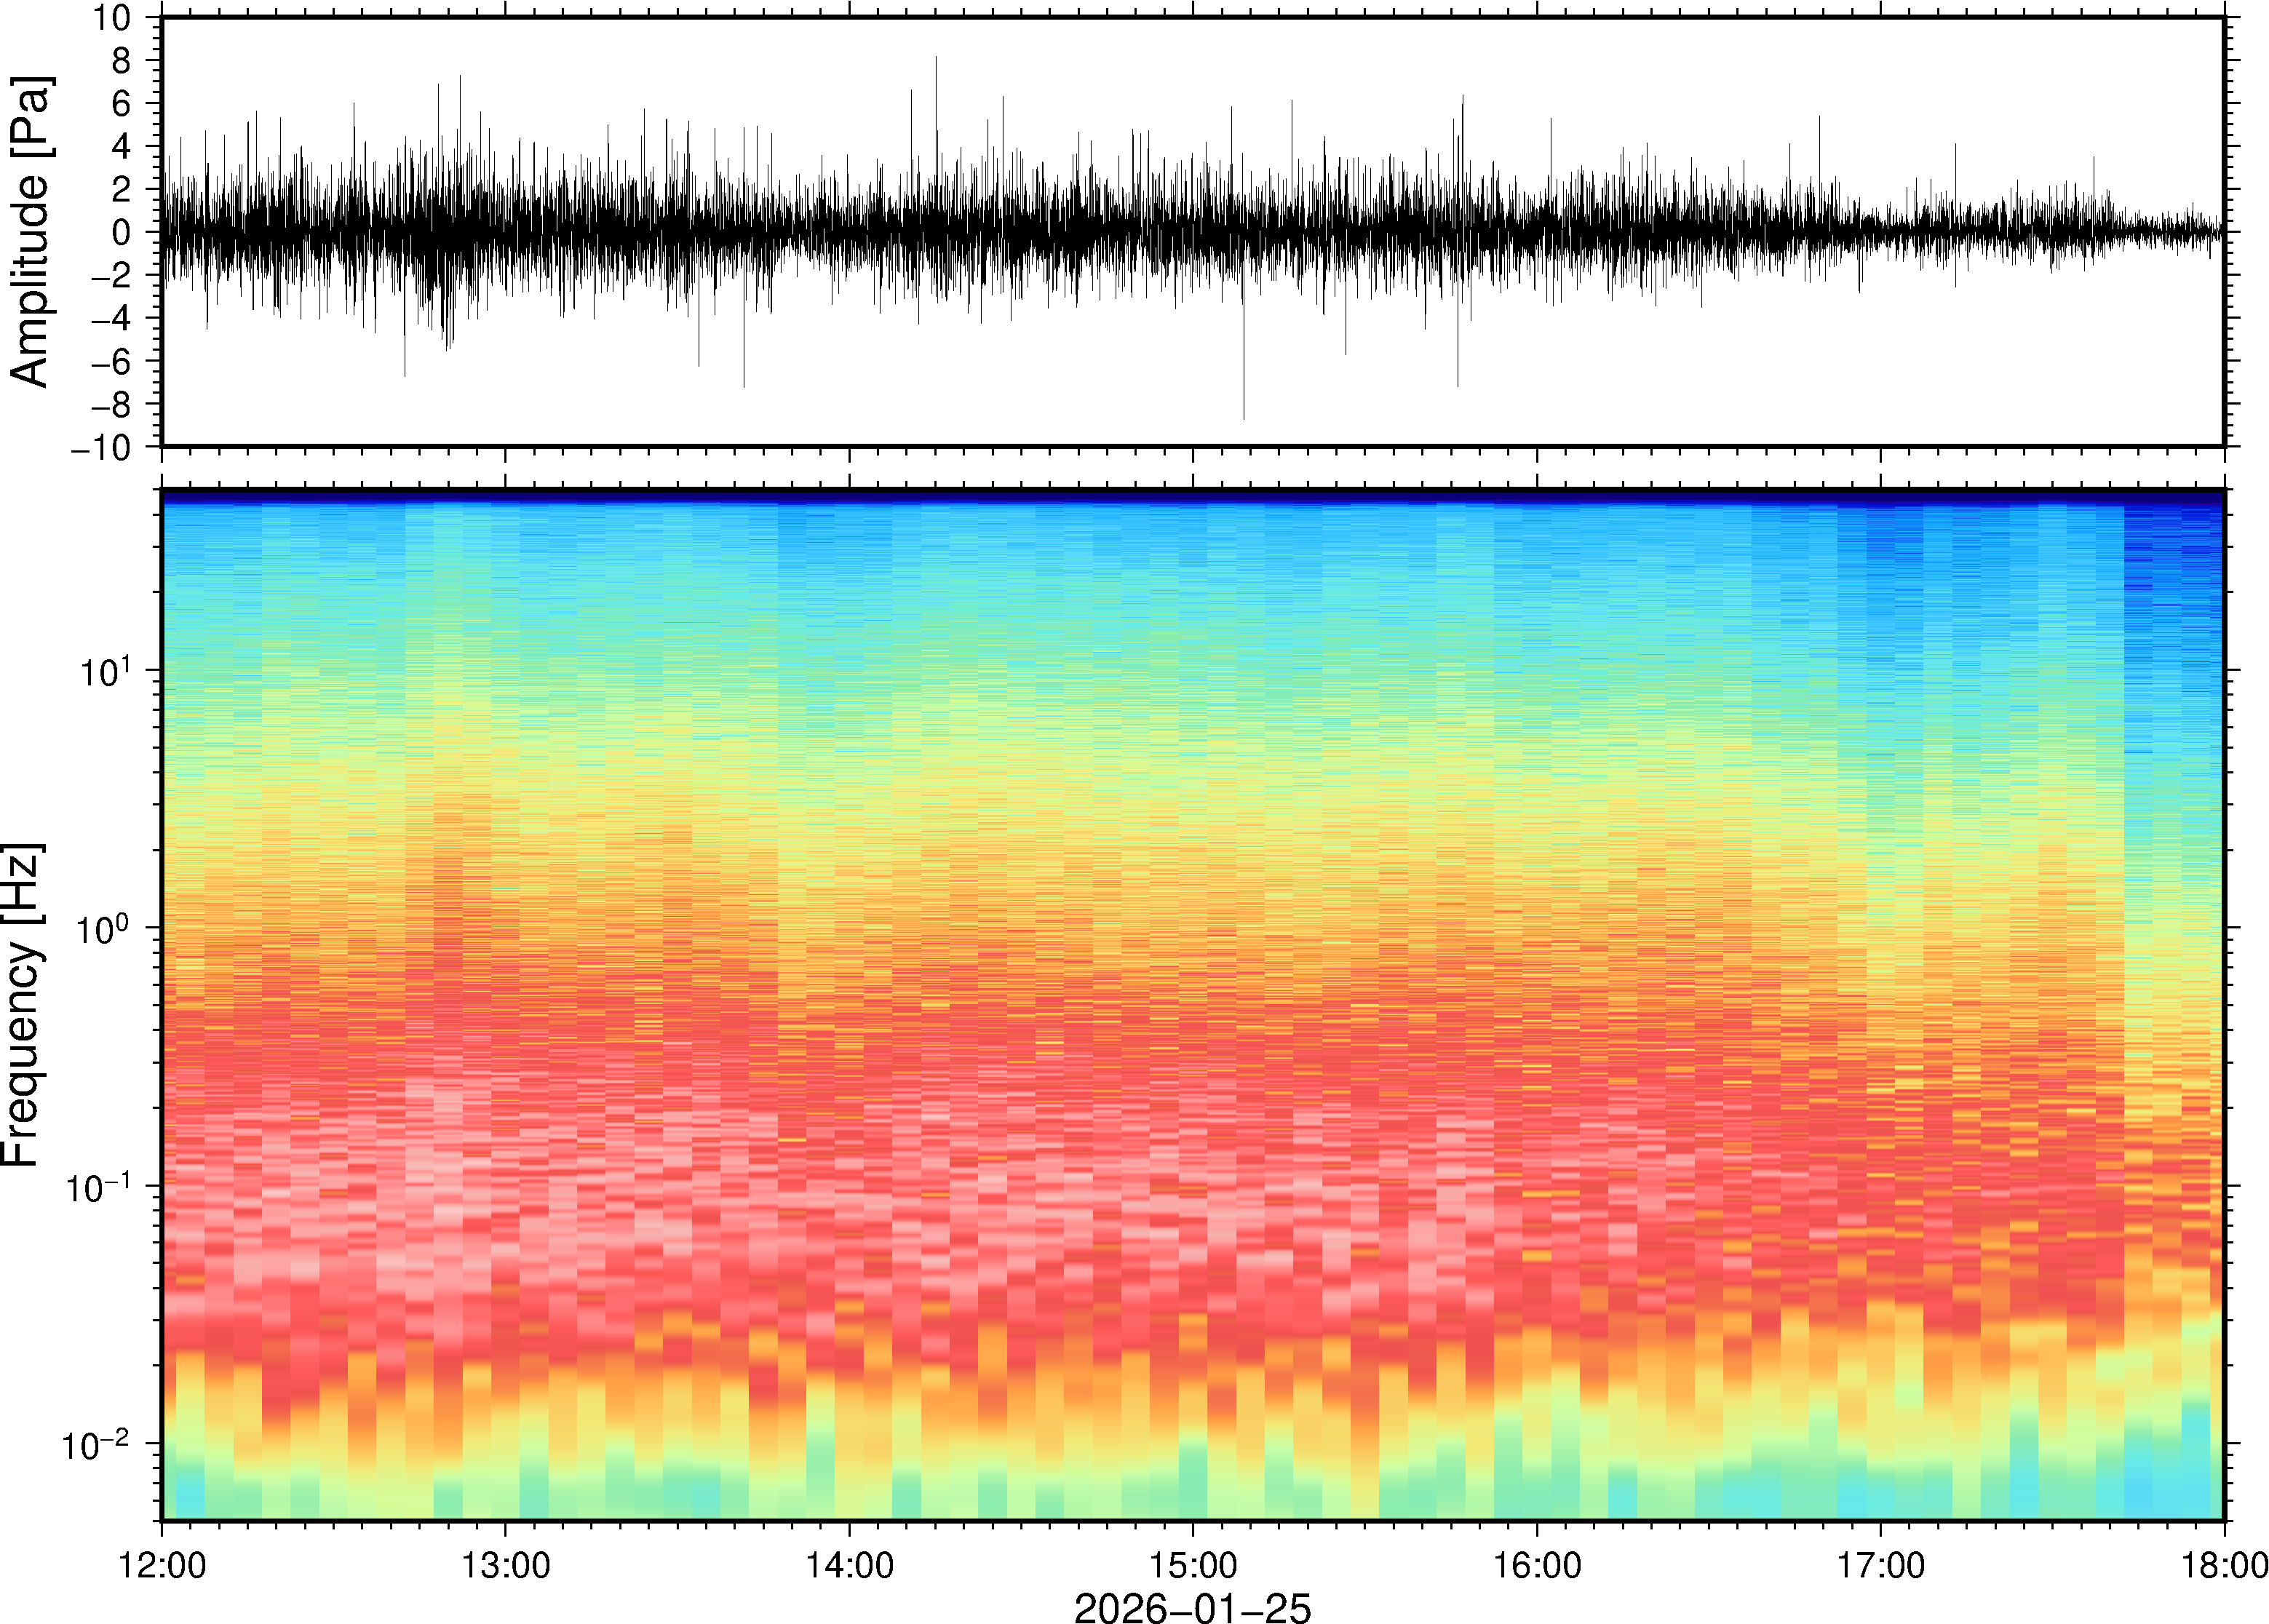
Task: Click the Frequency [Hz] axis title
Action: [22, 1005]
